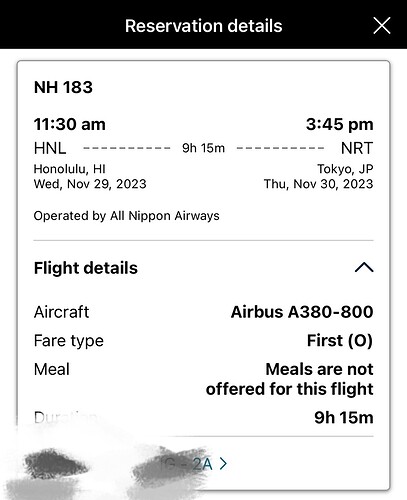Select the NRT airport code
Viewport: 407px width, 500px height.
click(357, 148)
